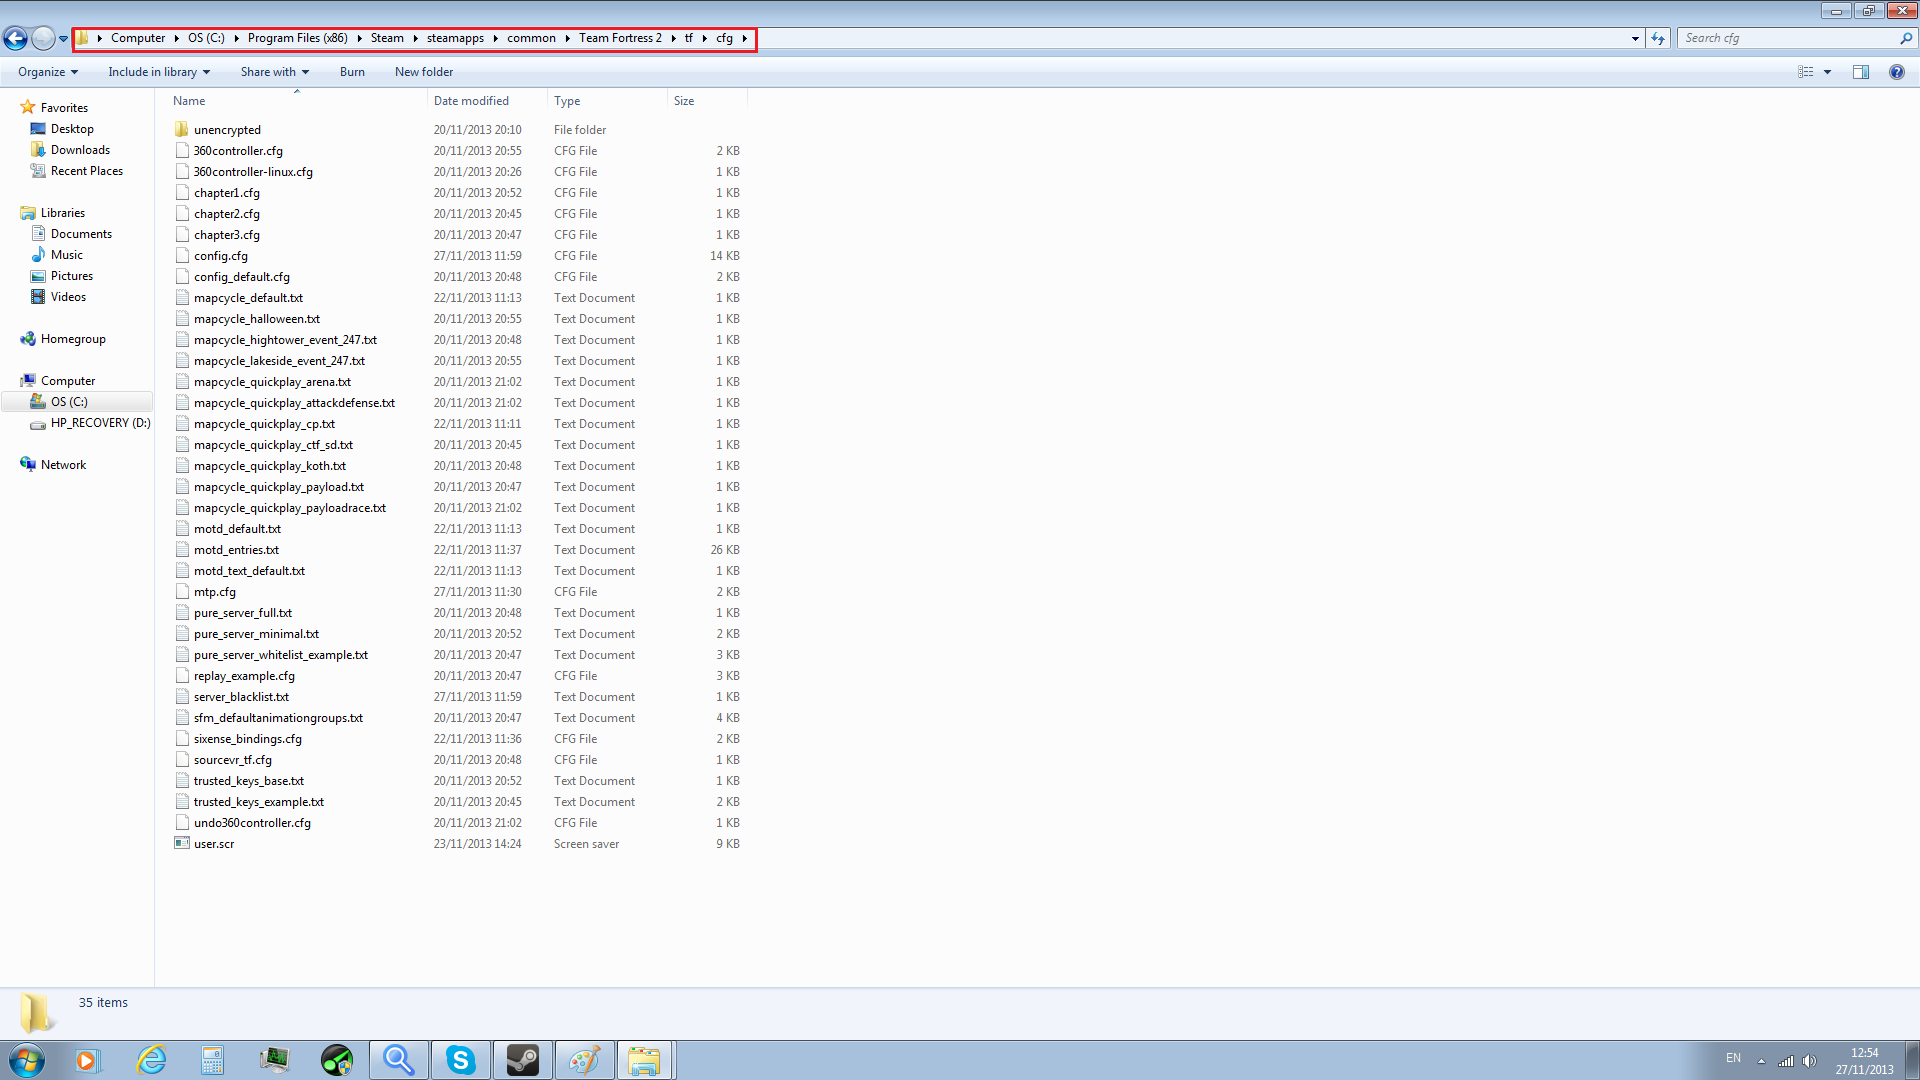Select the config.cfg file
This screenshot has height=1080, width=1920.
[221, 256]
